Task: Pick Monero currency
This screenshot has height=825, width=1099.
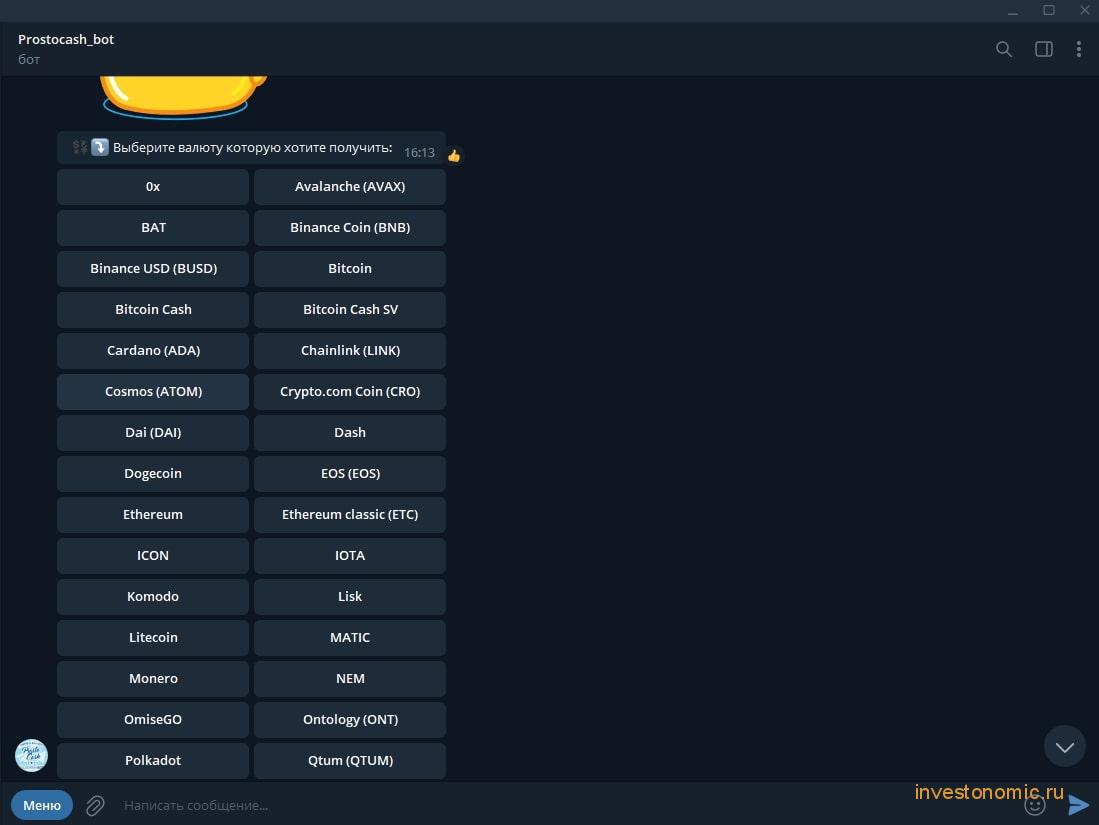Action: point(153,679)
